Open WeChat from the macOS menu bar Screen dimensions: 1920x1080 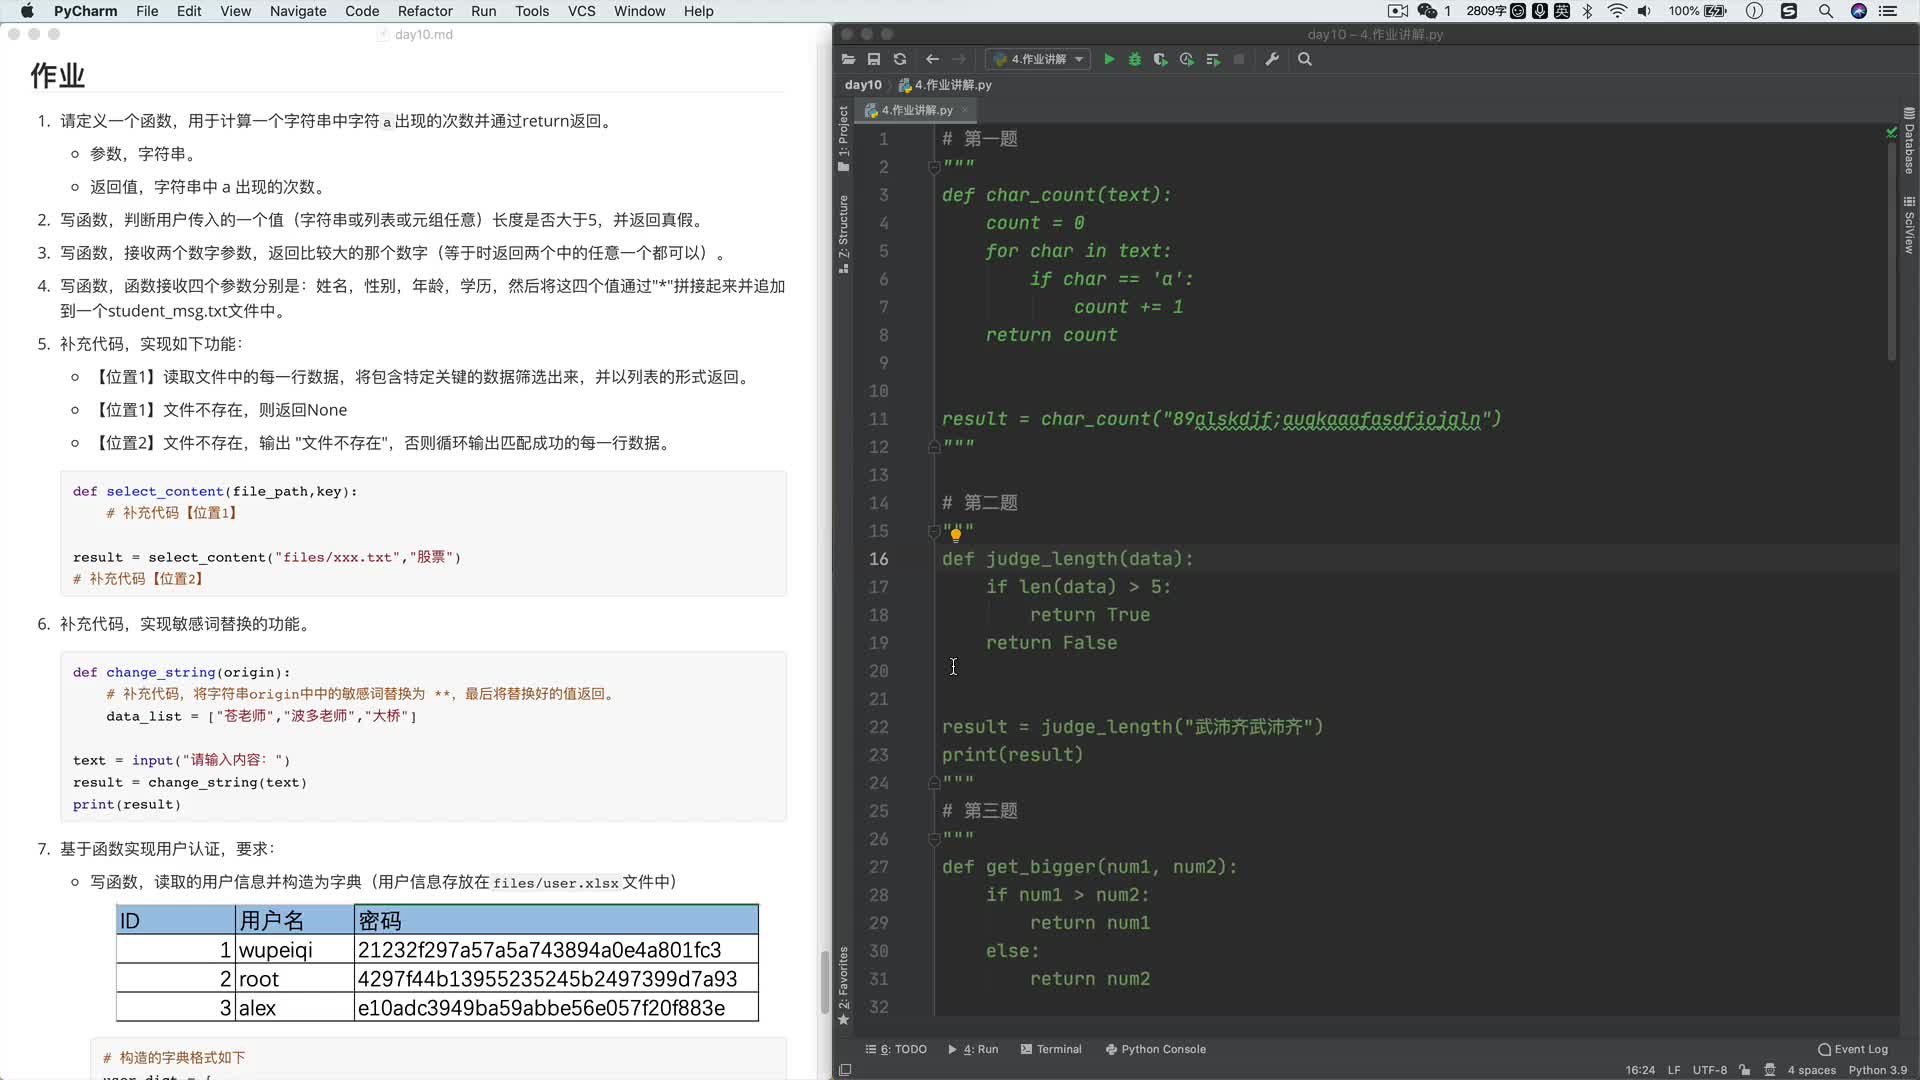pos(1427,11)
